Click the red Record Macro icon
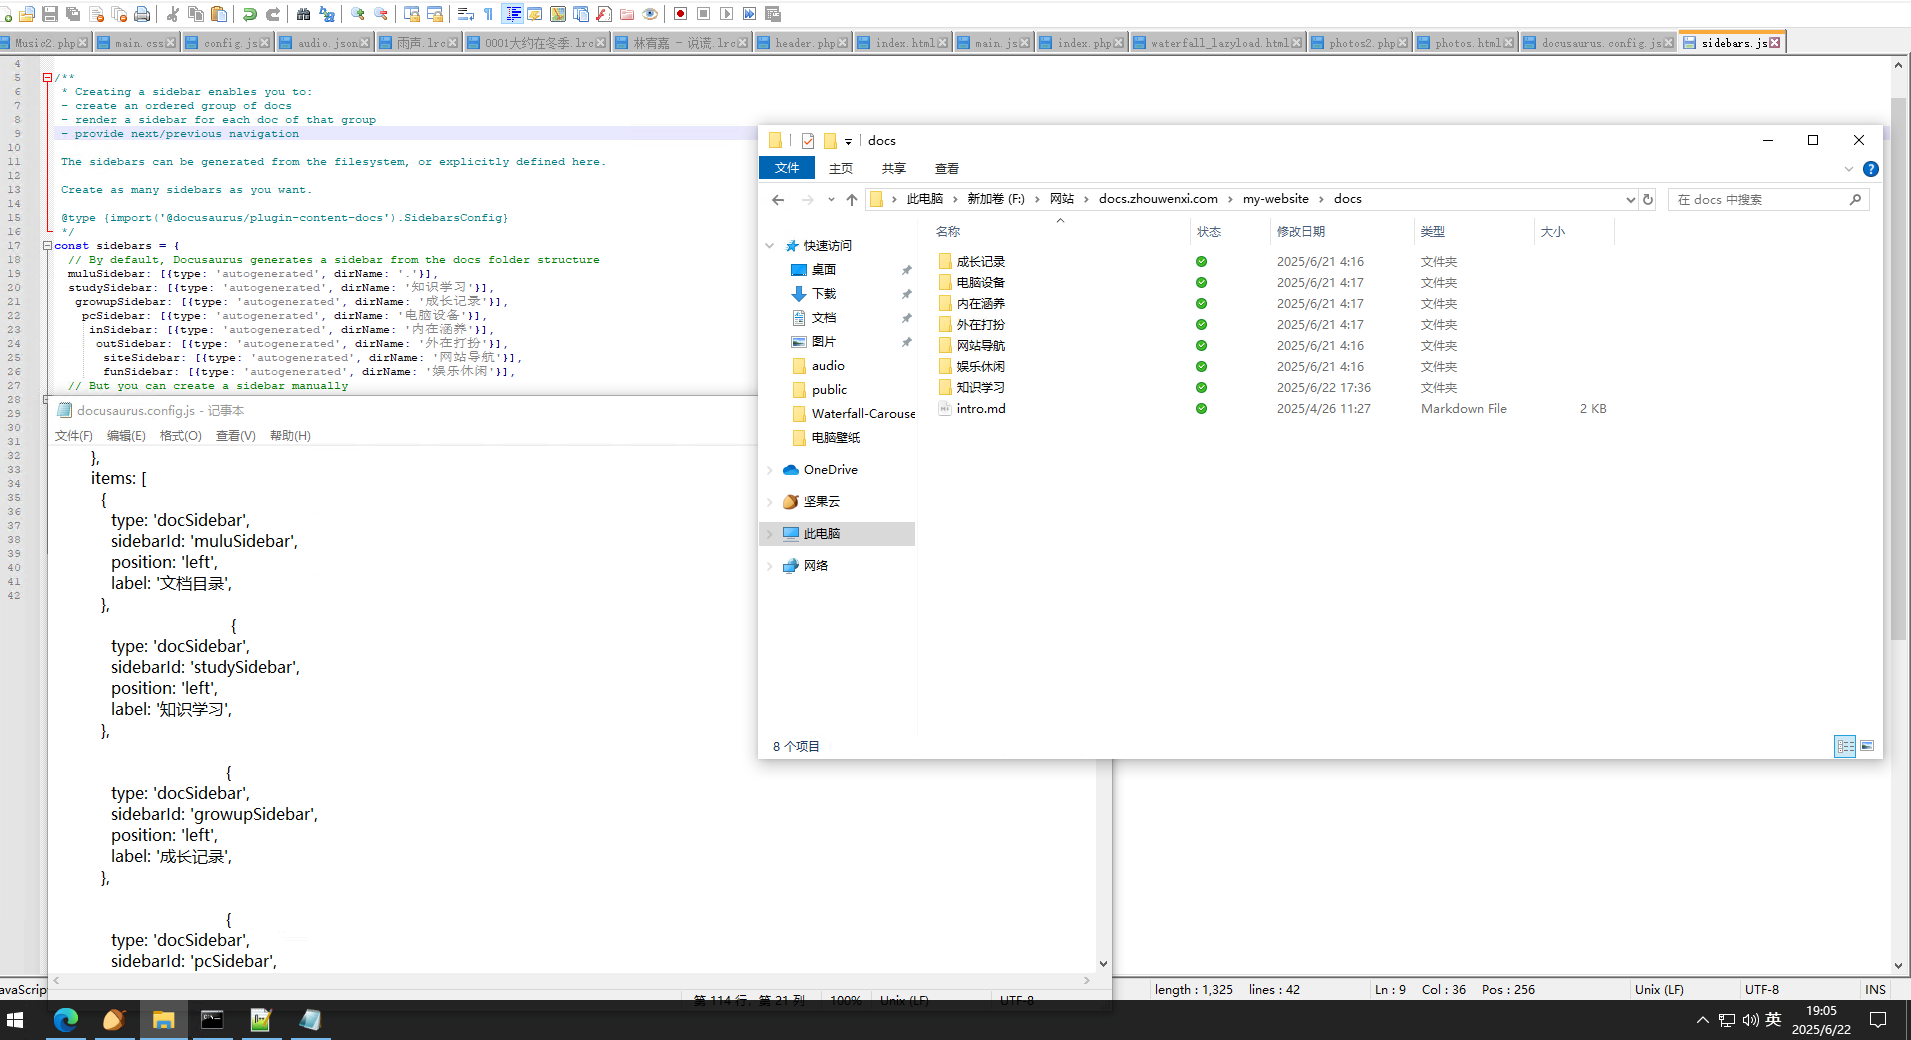The height and width of the screenshot is (1040, 1911). 680,14
